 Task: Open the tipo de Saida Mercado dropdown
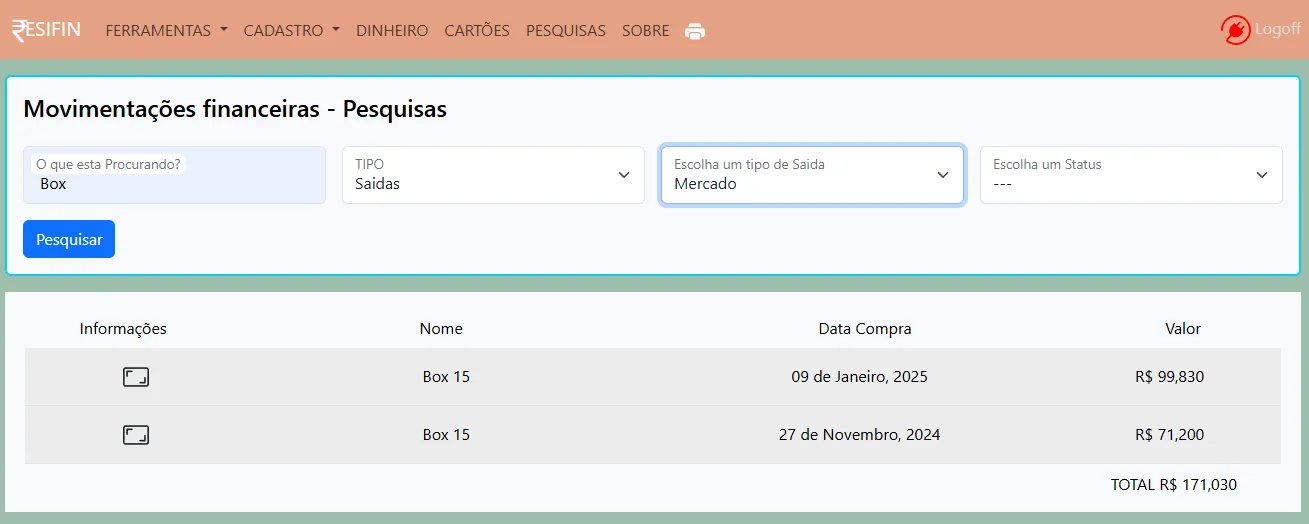(x=811, y=175)
